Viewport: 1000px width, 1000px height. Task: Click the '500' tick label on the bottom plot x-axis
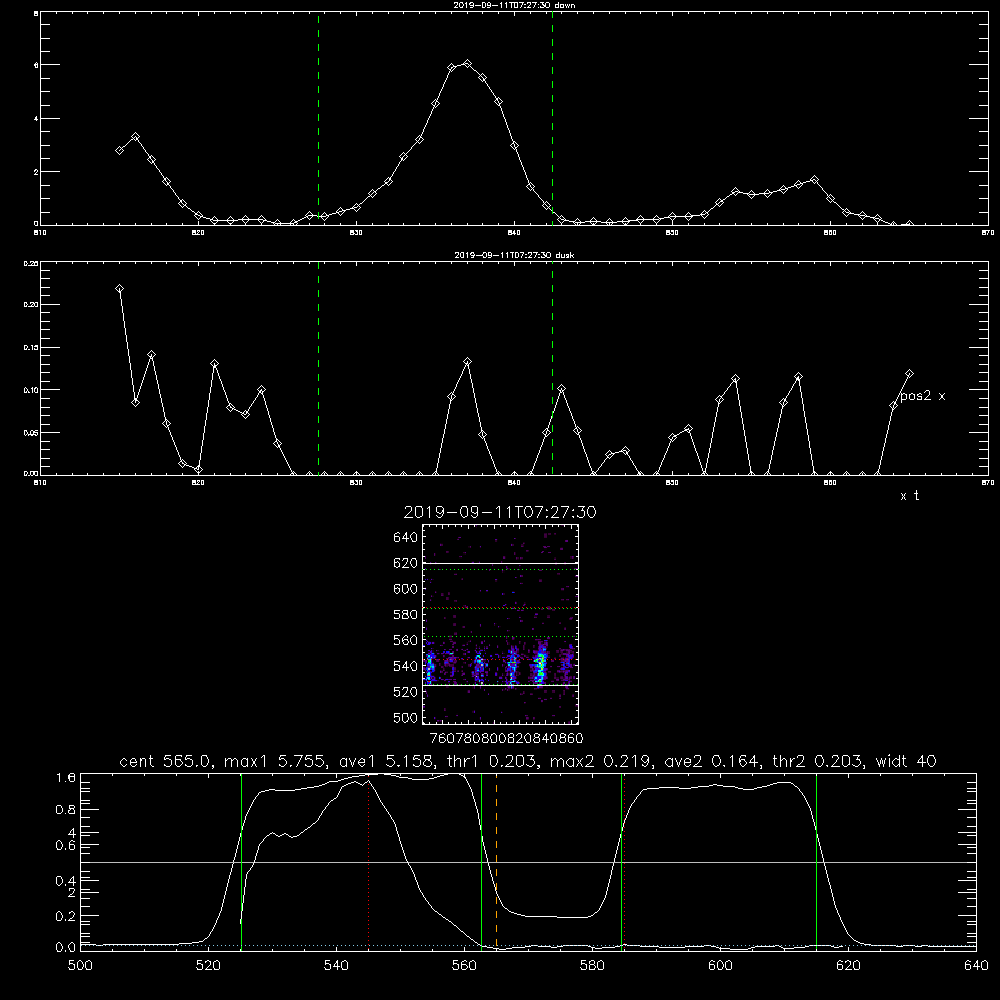tap(80, 966)
